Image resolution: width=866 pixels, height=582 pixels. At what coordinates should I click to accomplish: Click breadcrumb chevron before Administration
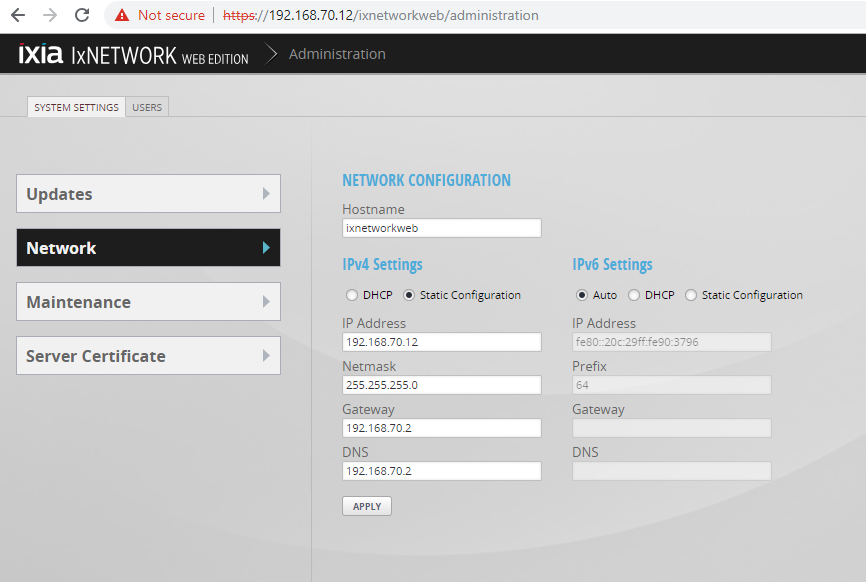[x=271, y=55]
